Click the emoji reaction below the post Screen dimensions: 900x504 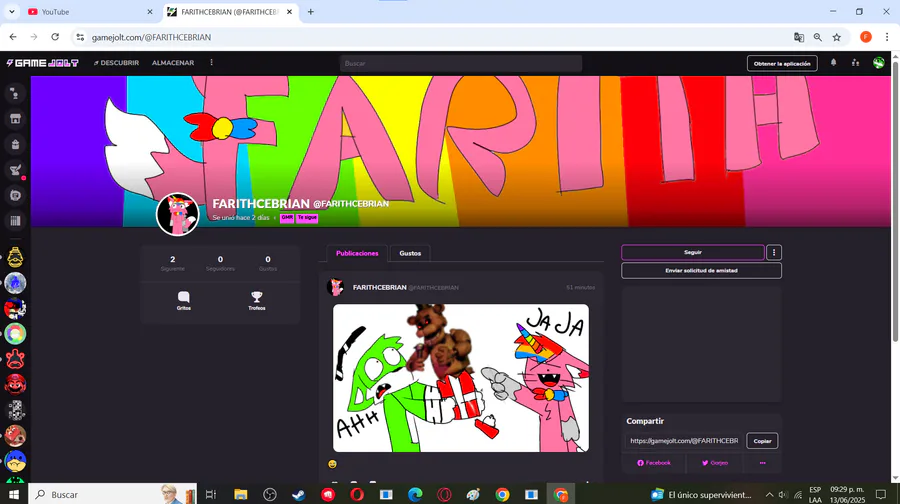[x=332, y=464]
